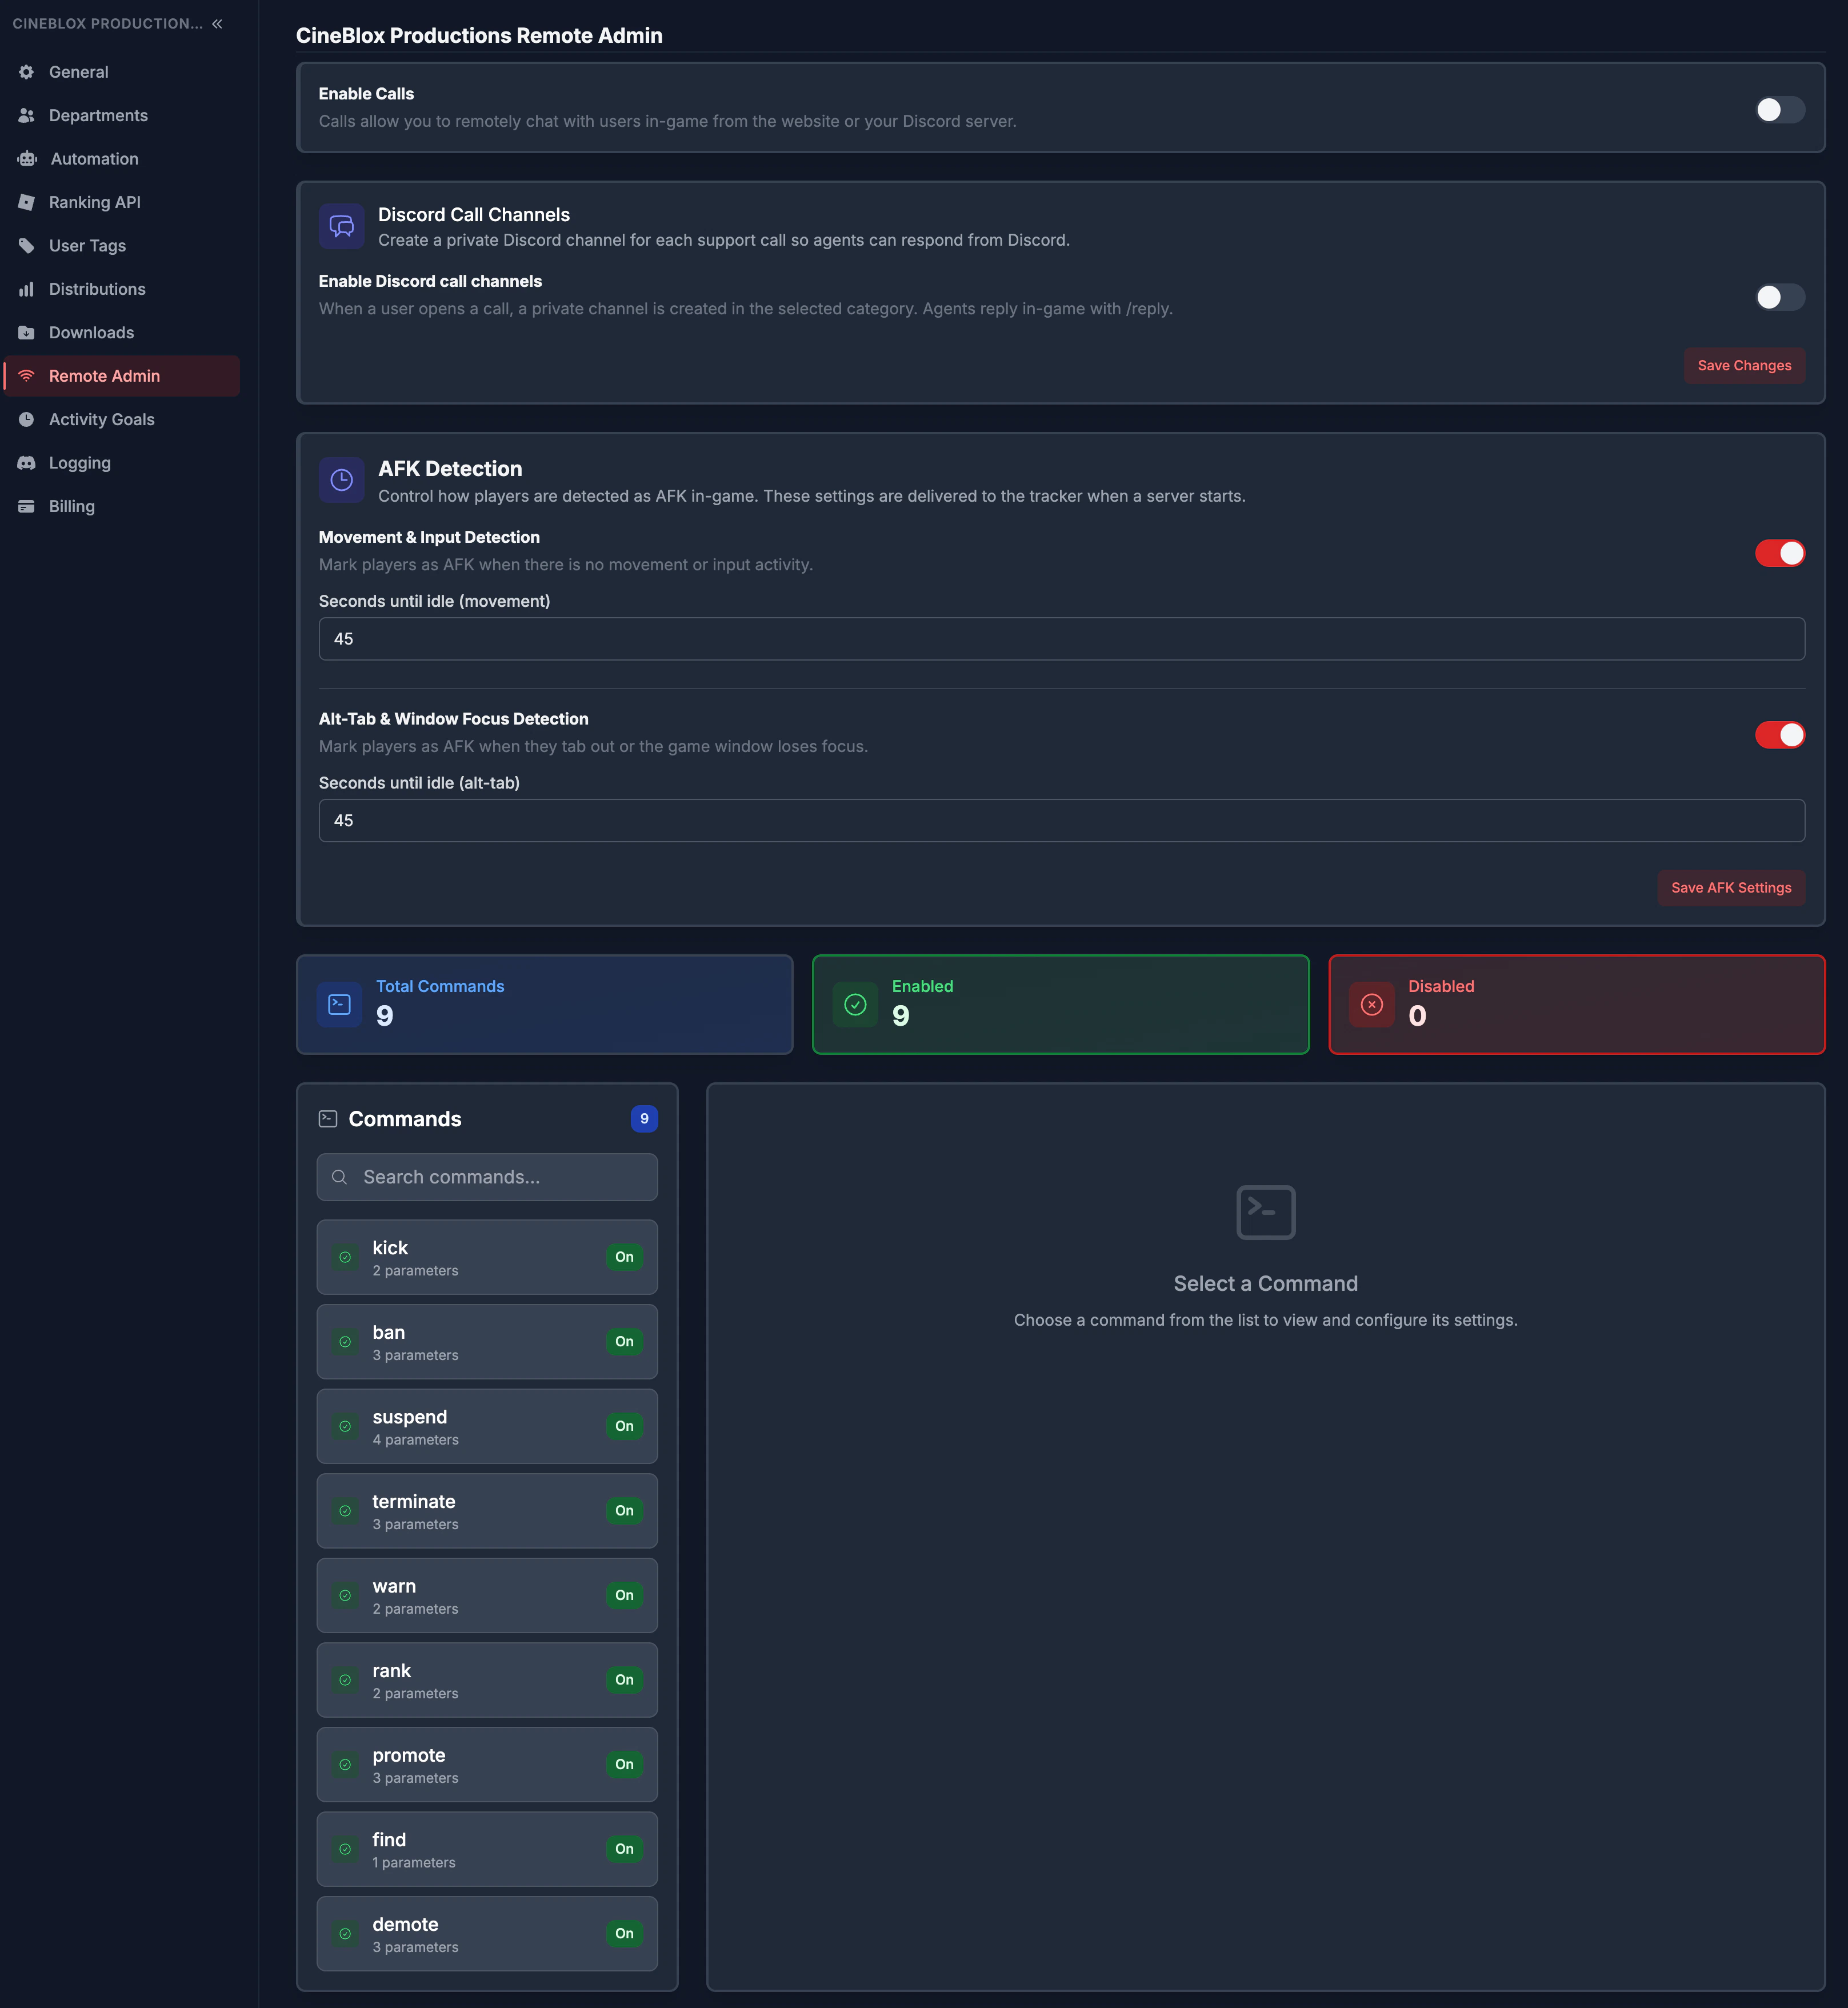Toggle Enable Discord call channels switch

coord(1780,297)
